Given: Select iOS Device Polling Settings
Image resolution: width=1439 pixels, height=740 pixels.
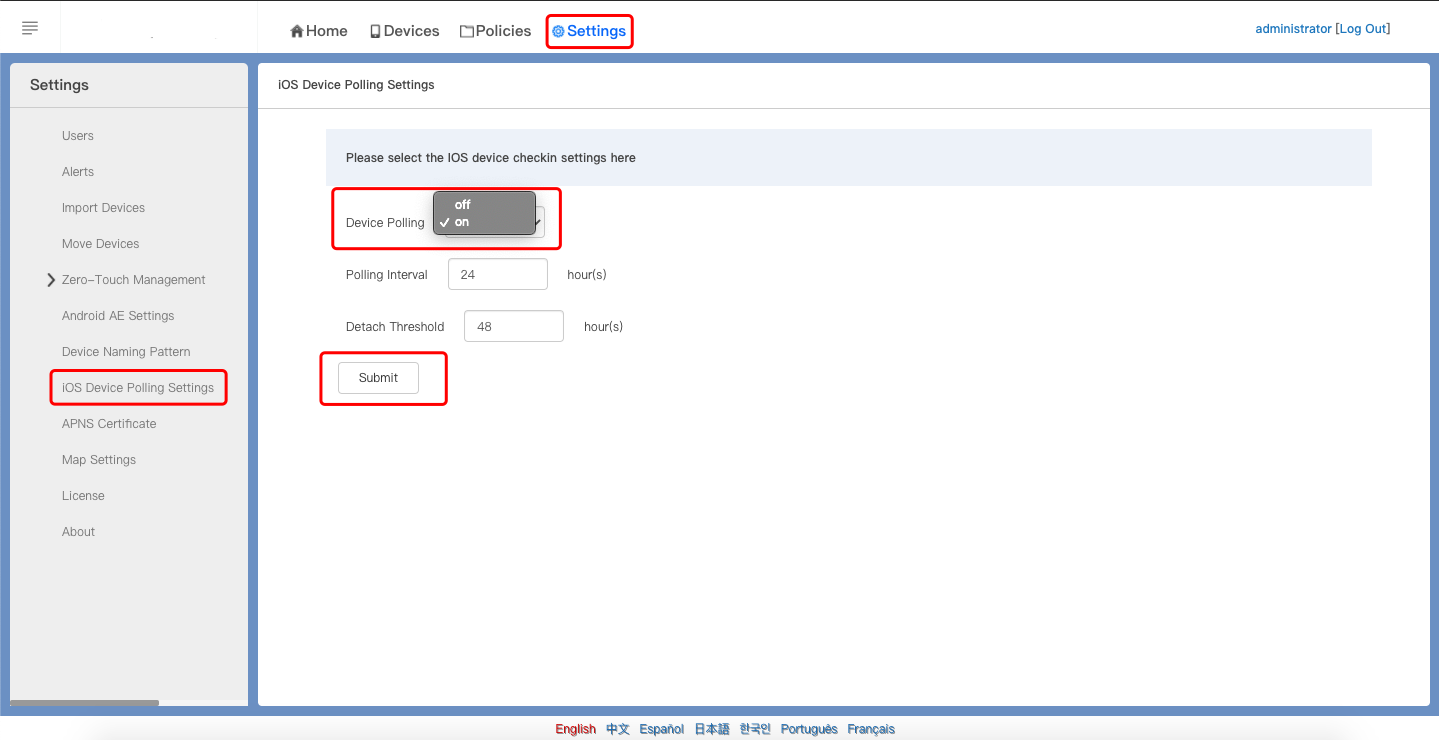Looking at the screenshot, I should 138,388.
